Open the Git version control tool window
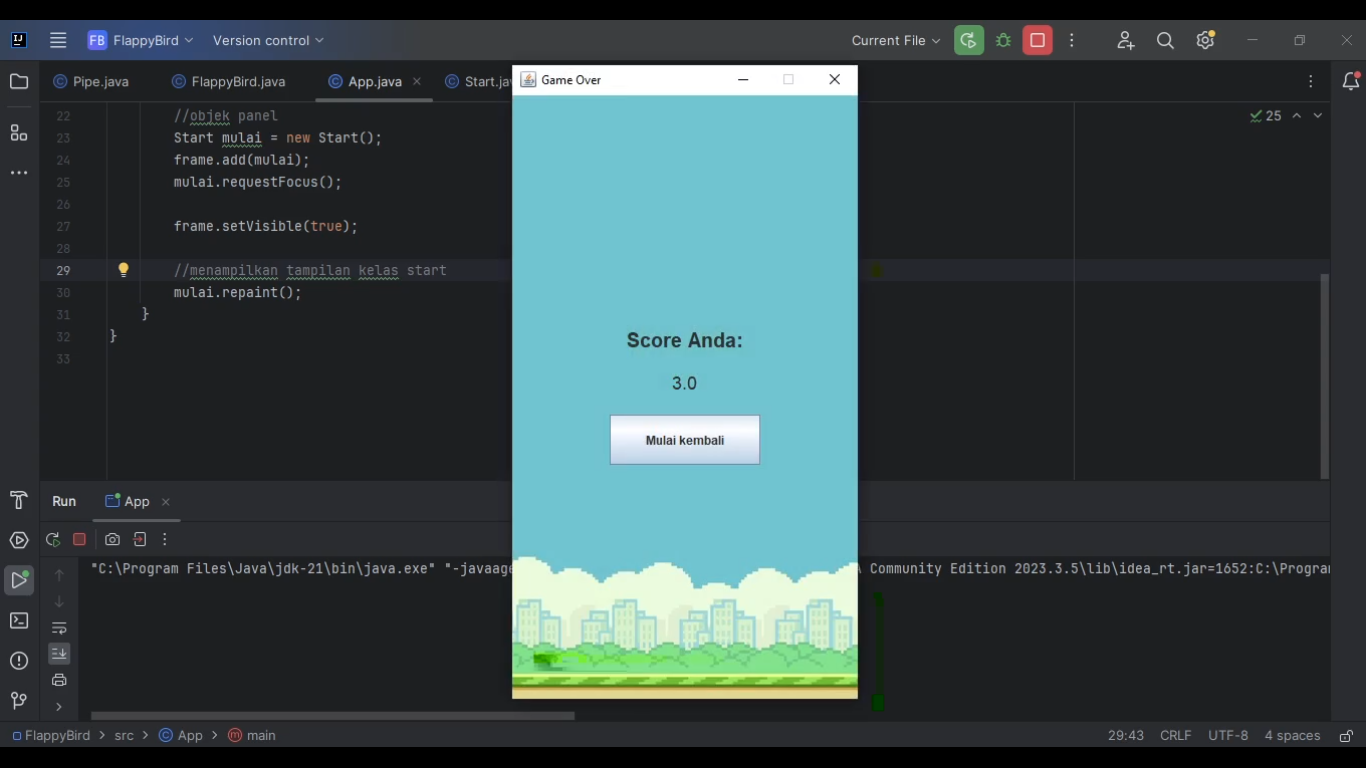The image size is (1366, 768). coord(19,701)
